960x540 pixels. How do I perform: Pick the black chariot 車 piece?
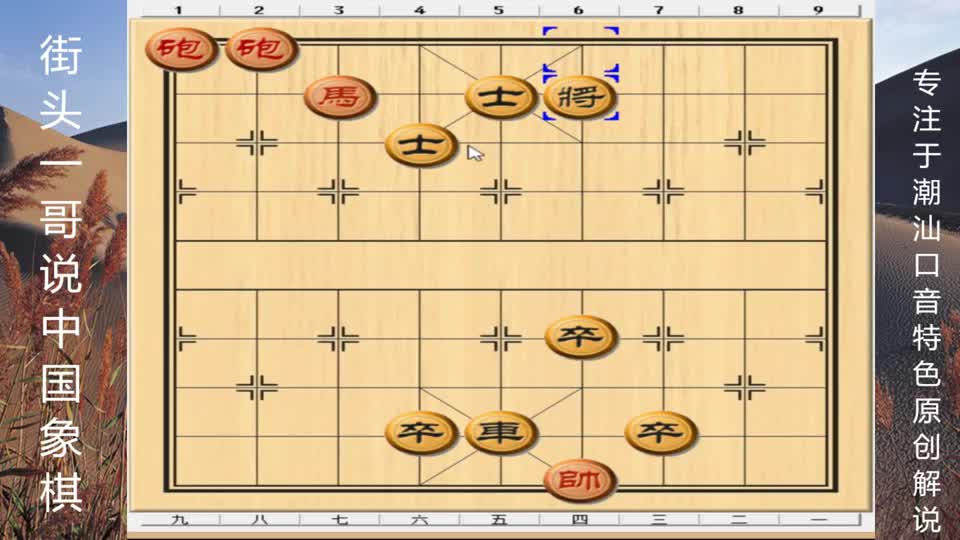click(x=501, y=433)
